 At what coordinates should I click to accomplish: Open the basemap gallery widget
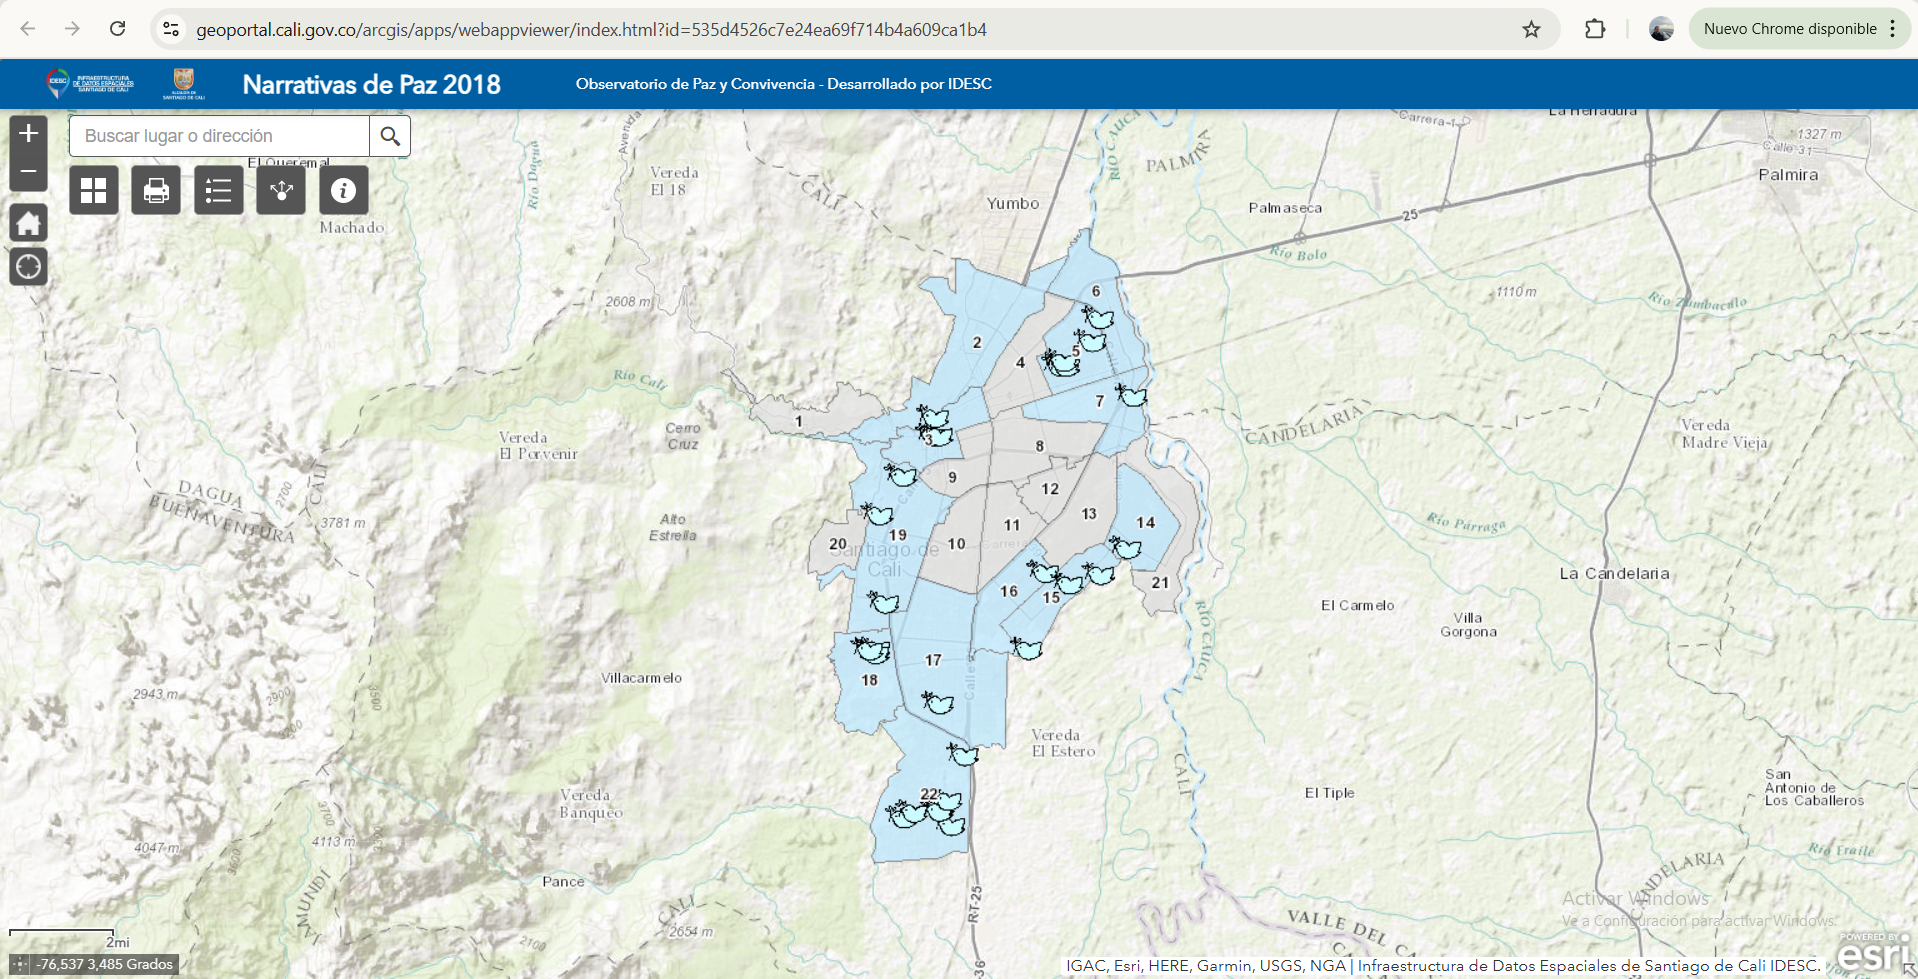[x=94, y=190]
